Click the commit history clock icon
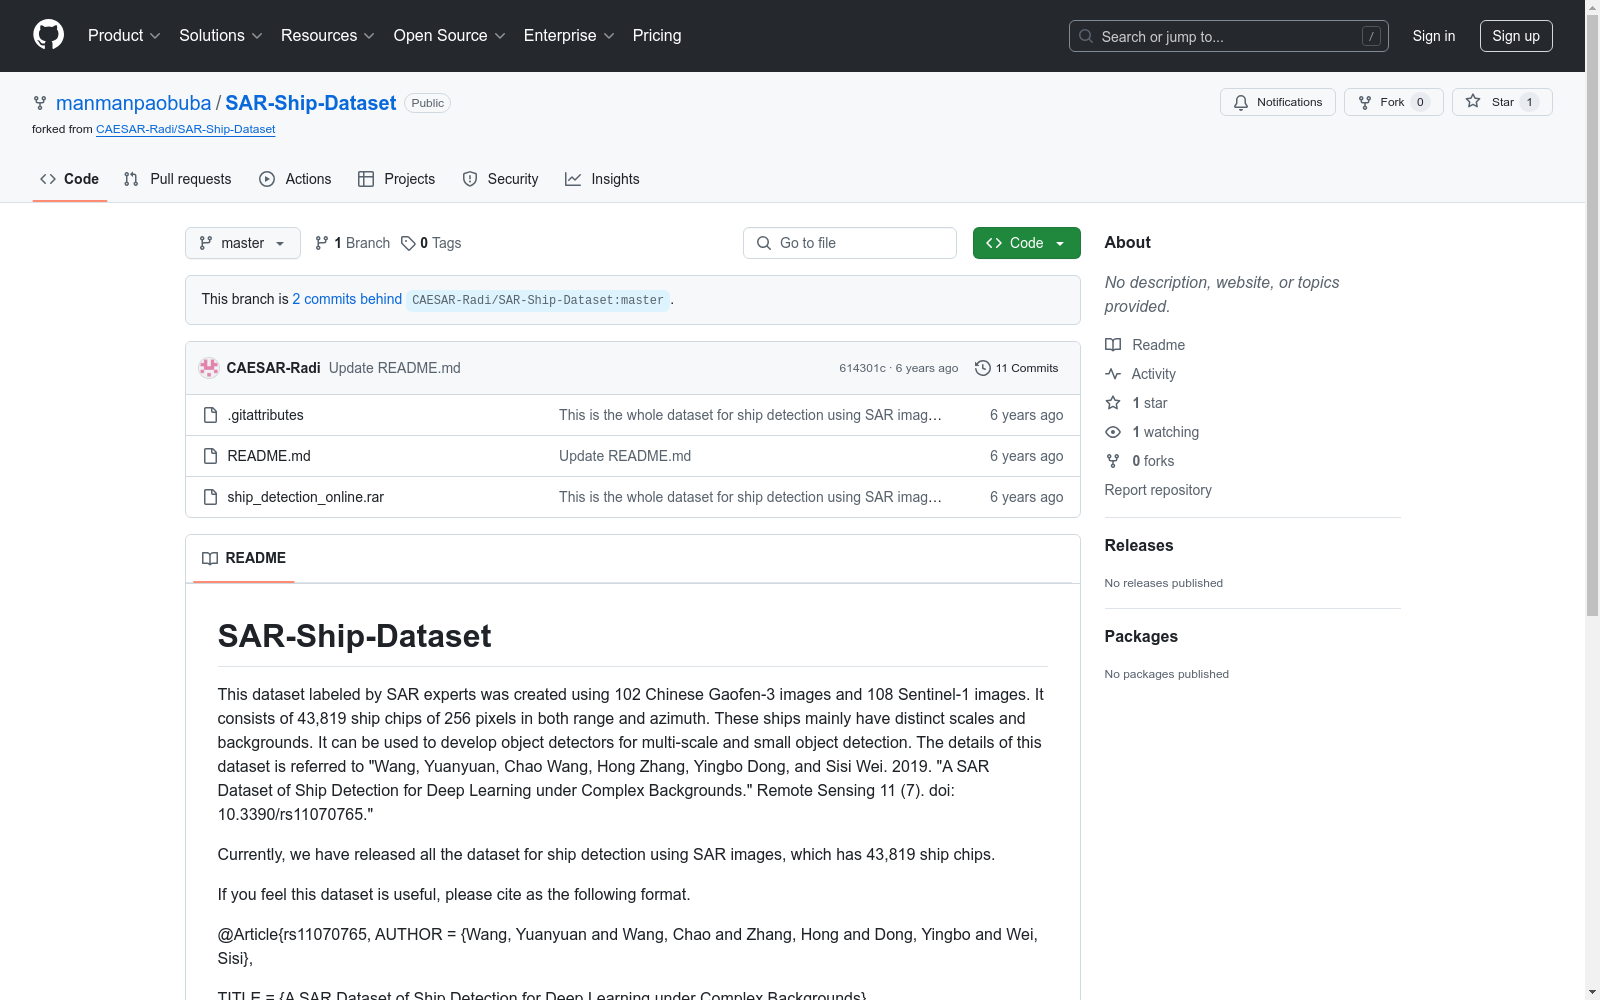This screenshot has width=1600, height=1000. pyautogui.click(x=983, y=368)
